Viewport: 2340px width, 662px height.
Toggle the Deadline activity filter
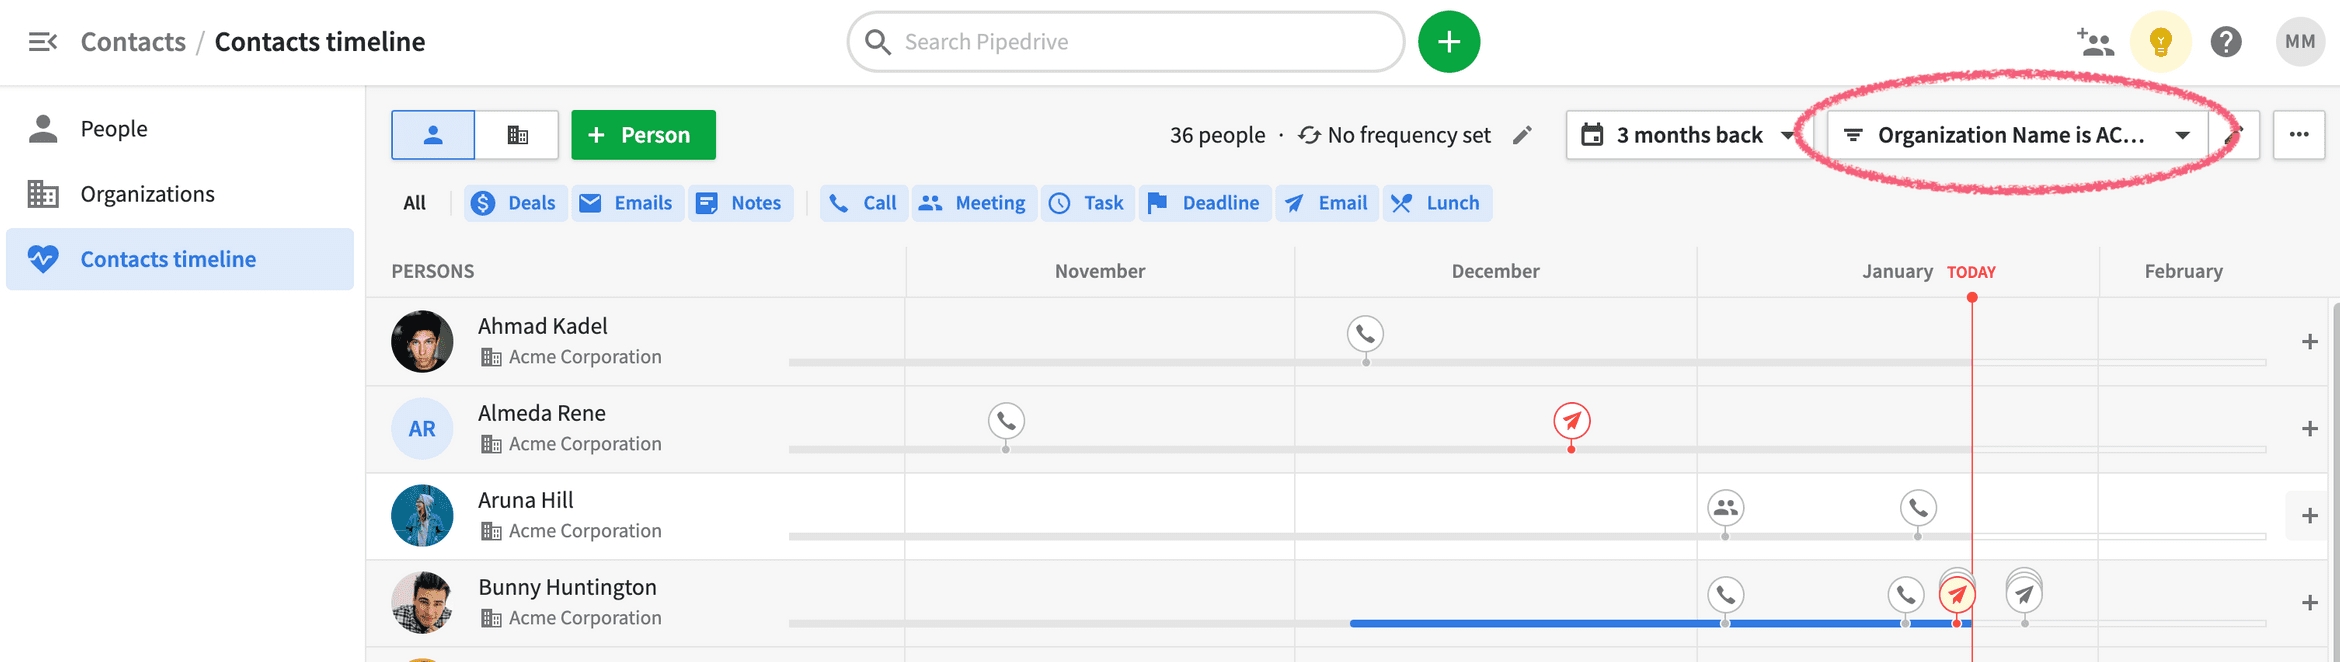click(1205, 203)
